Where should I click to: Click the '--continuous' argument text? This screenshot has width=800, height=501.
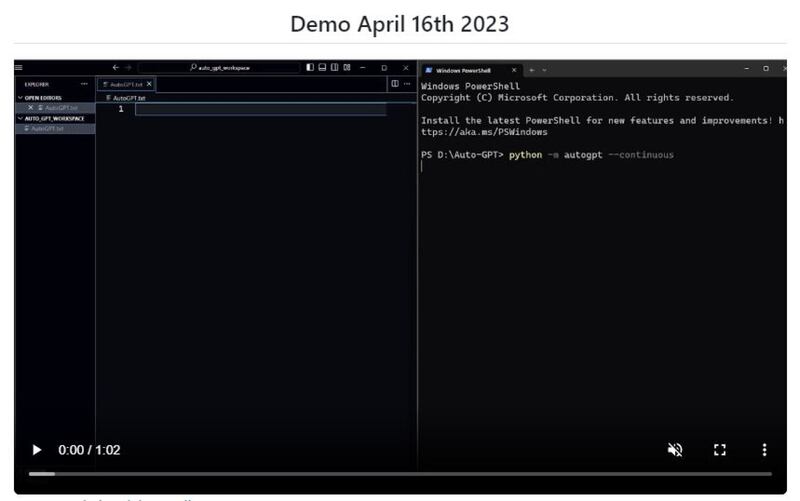[x=641, y=155]
